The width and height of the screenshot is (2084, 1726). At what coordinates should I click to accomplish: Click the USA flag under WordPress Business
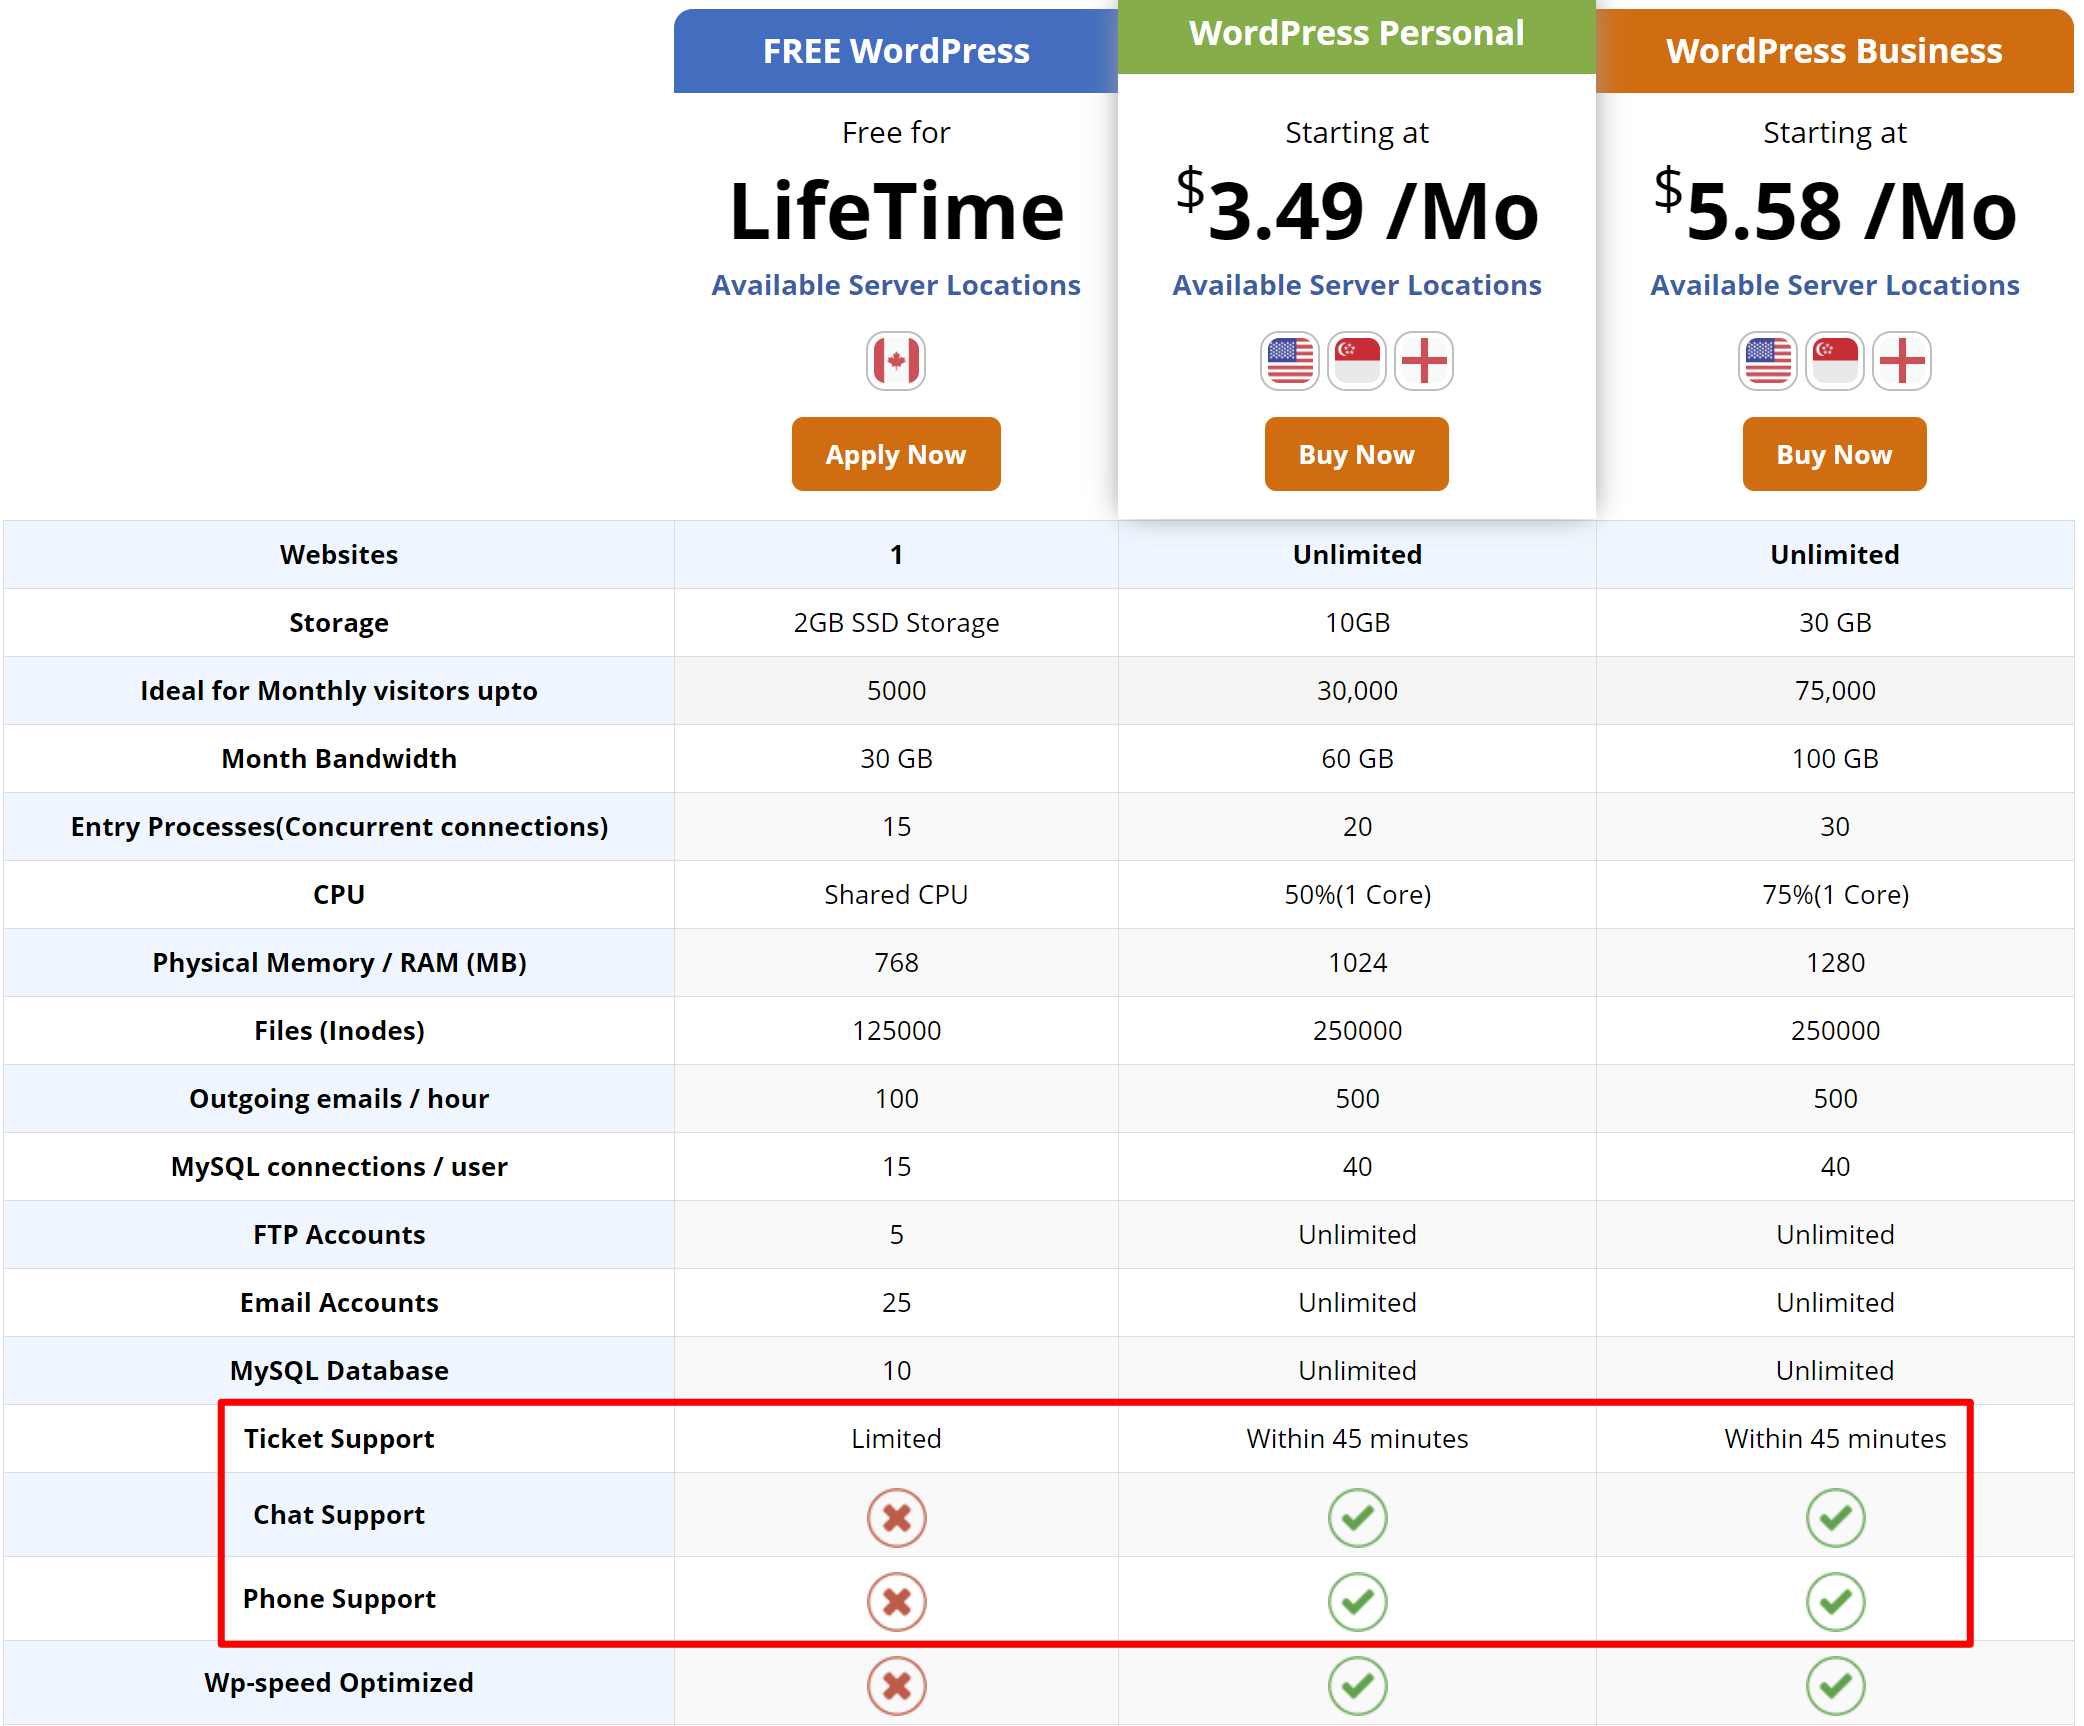coord(1768,361)
